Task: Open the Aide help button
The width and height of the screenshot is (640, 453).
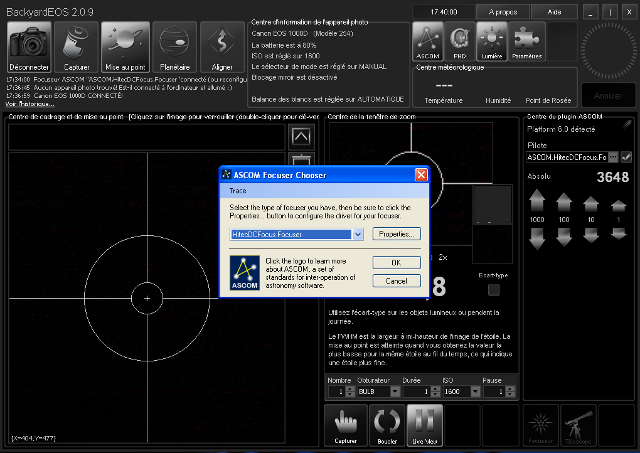Action: click(x=554, y=12)
